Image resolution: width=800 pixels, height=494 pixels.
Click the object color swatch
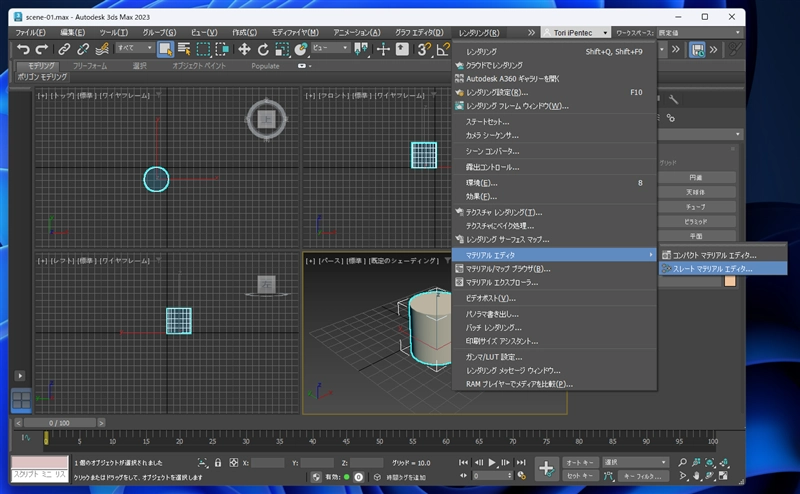730,281
